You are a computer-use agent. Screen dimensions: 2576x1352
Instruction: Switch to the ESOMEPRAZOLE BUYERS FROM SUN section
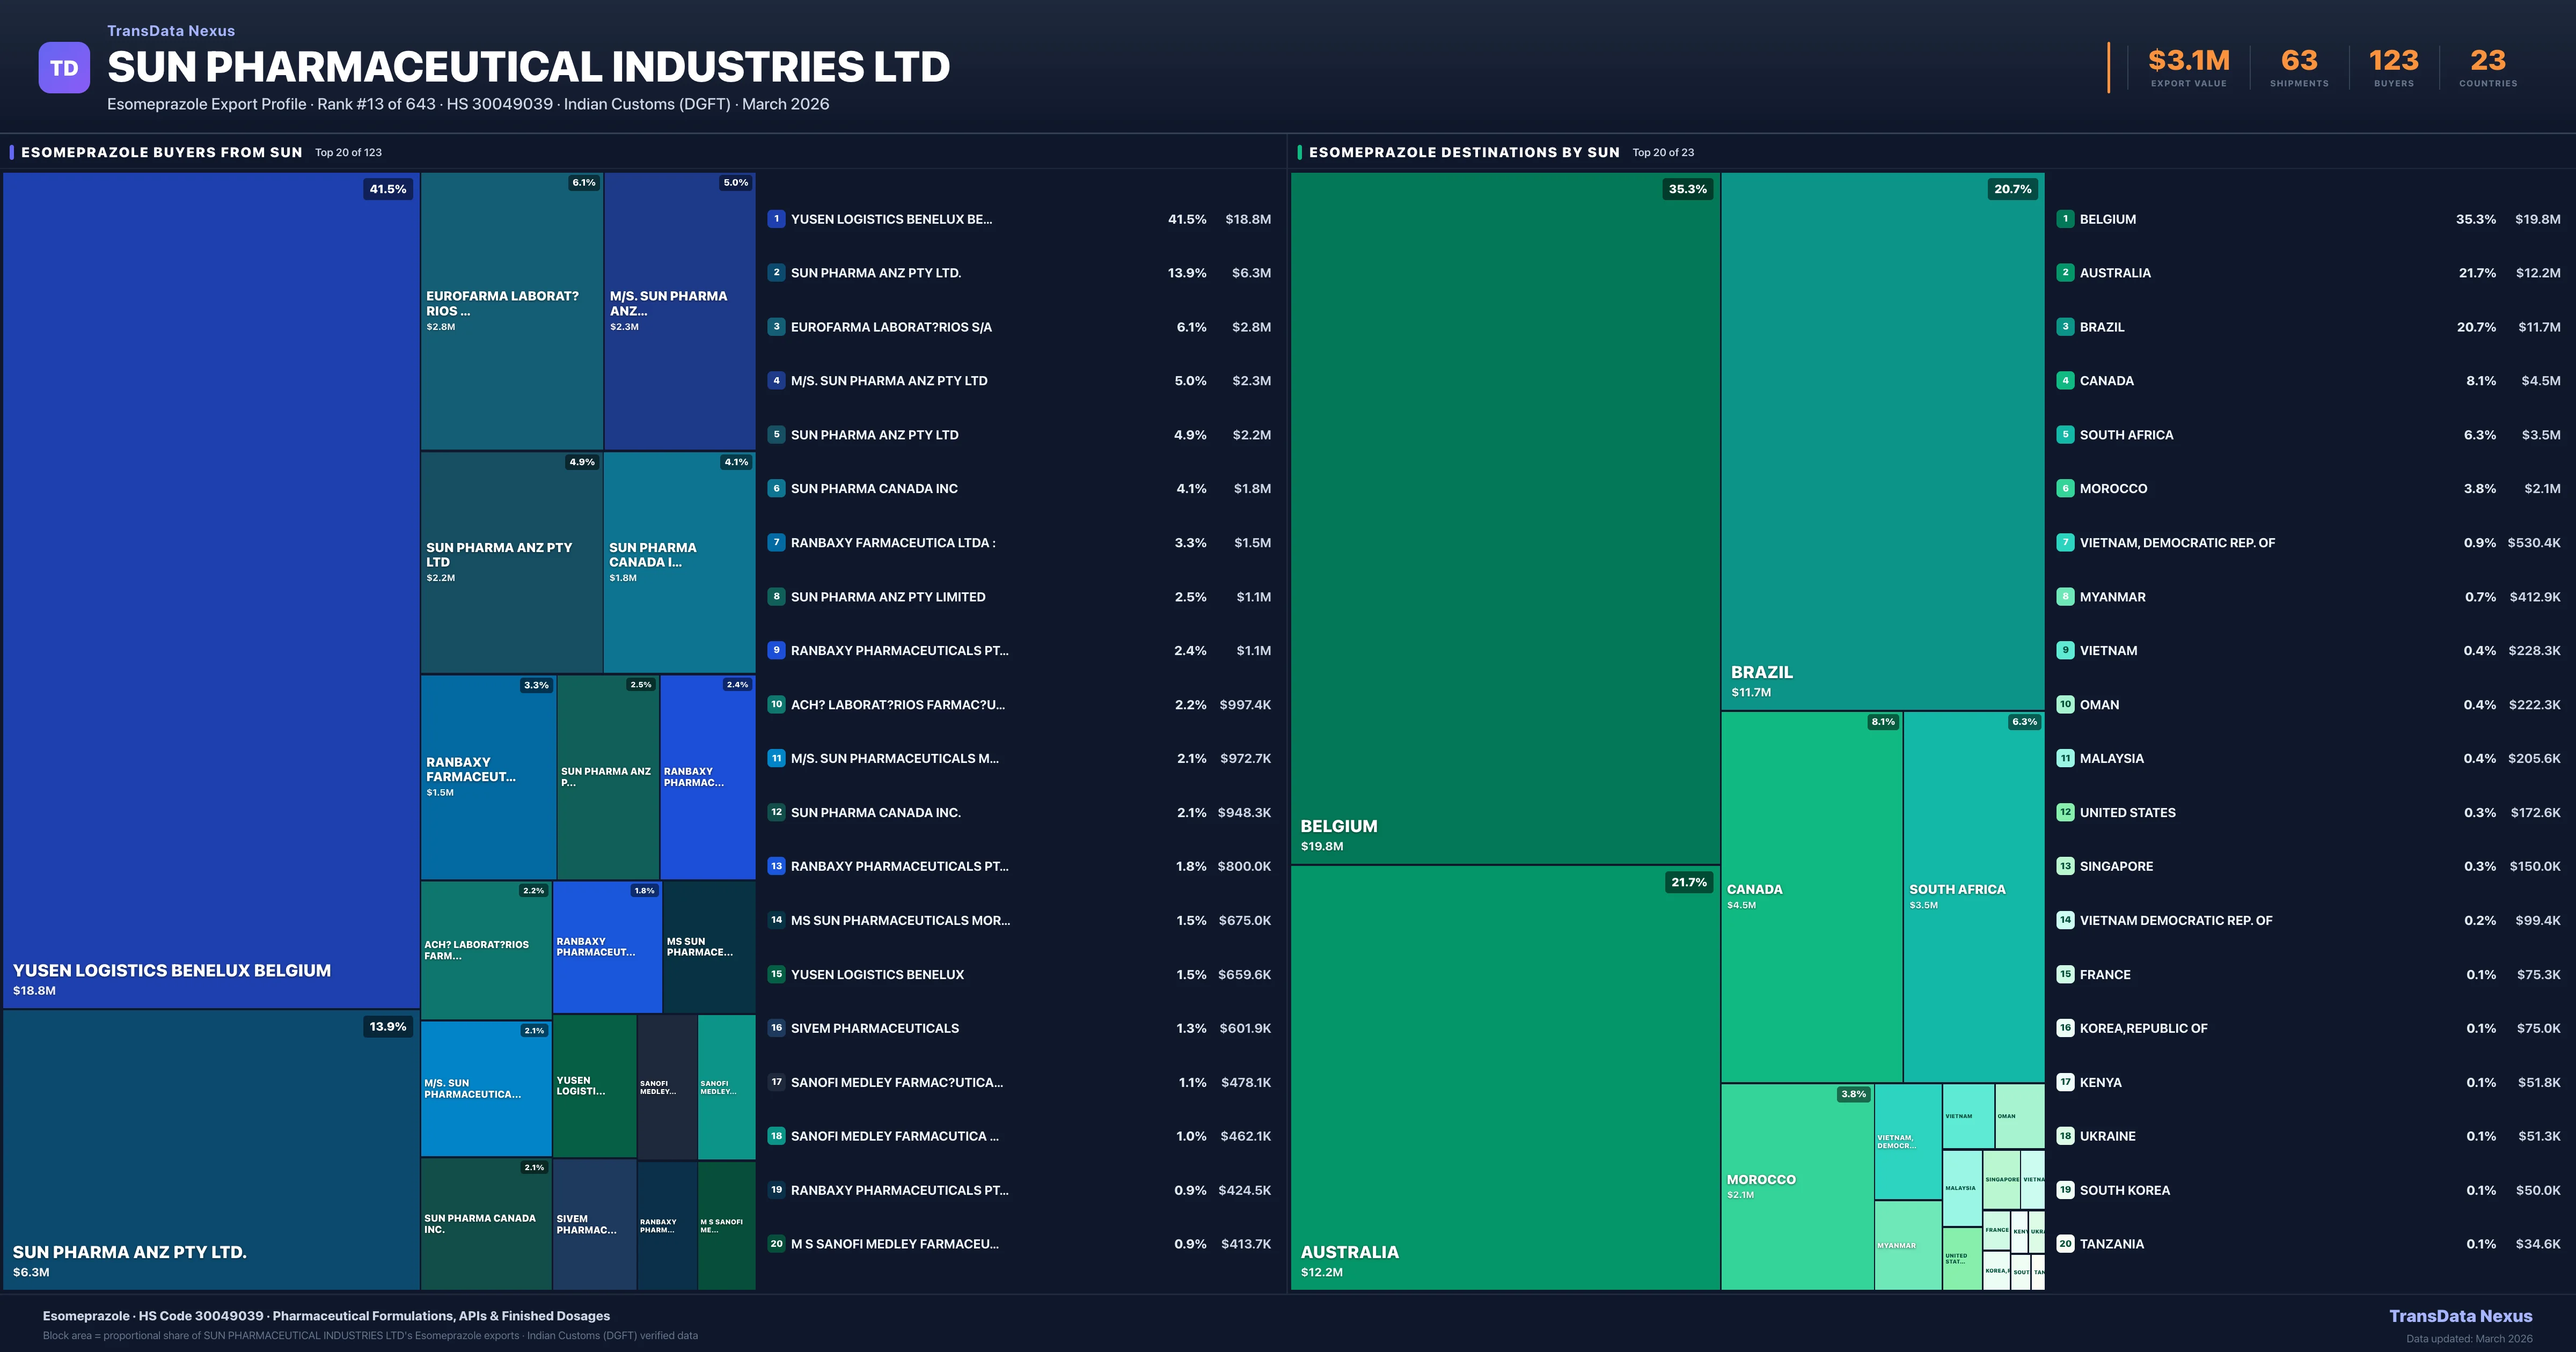pyautogui.click(x=162, y=152)
